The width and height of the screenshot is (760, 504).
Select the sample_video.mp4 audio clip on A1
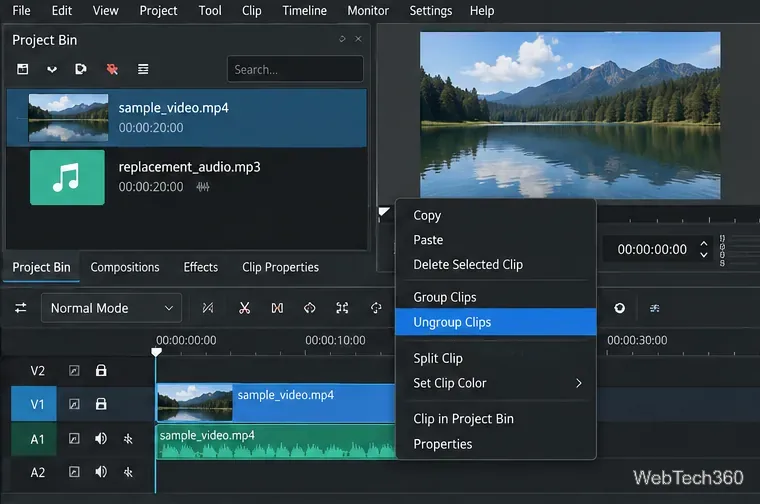[x=276, y=441]
